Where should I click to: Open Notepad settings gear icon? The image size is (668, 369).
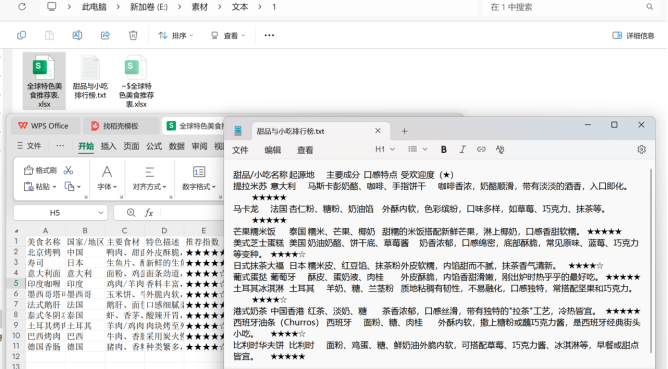coord(642,150)
